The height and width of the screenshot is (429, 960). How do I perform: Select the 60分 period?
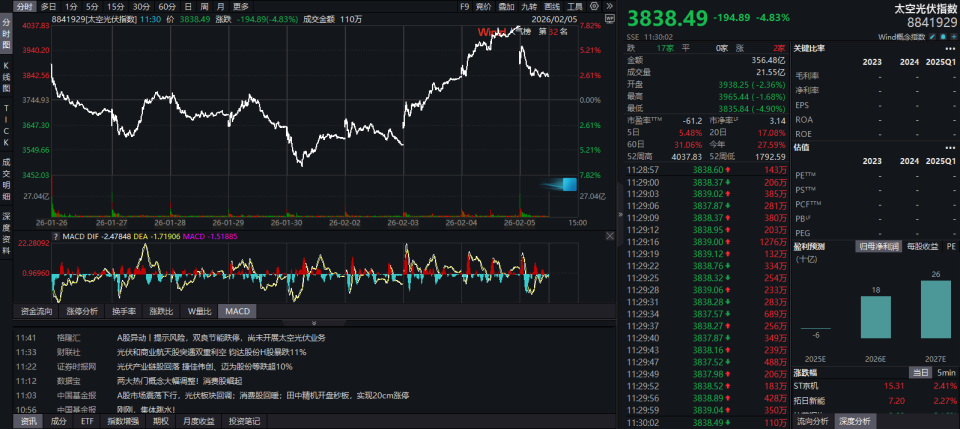tap(167, 6)
